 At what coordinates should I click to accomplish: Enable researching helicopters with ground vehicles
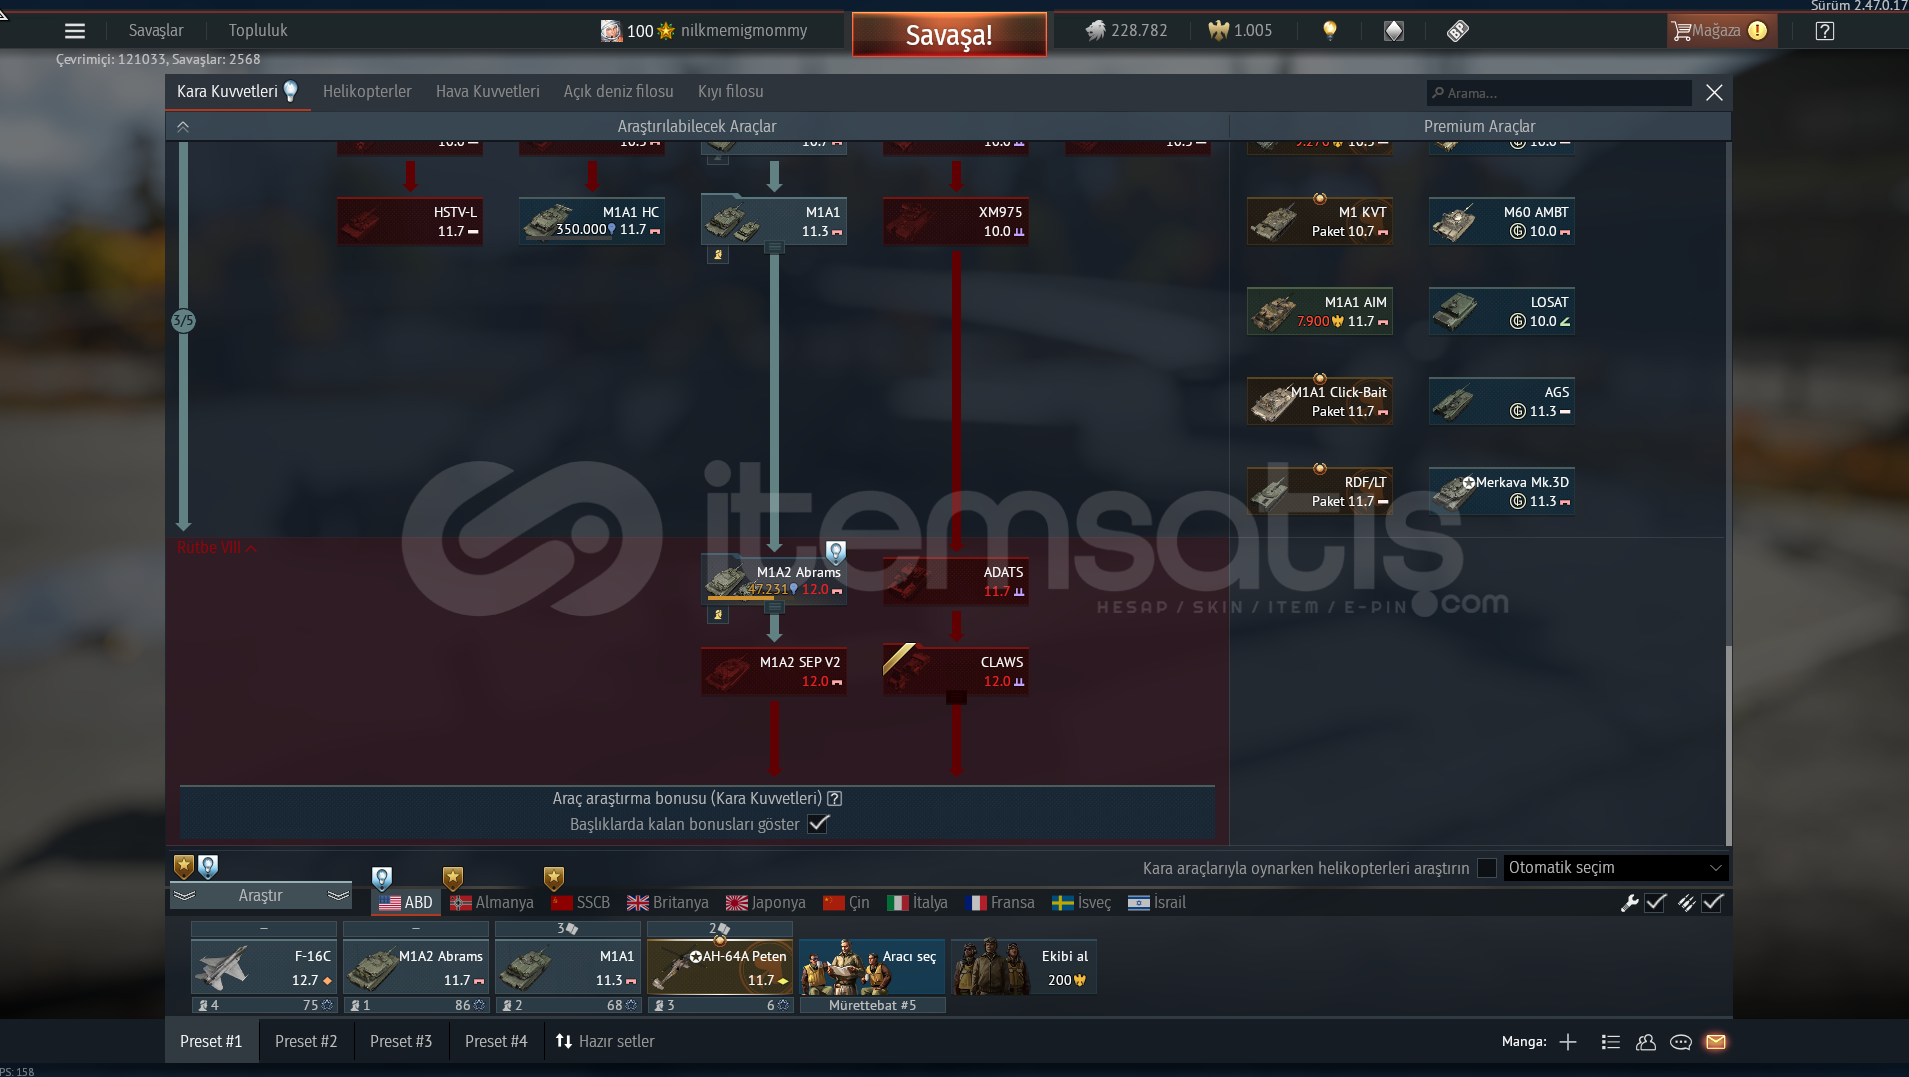coord(1487,868)
